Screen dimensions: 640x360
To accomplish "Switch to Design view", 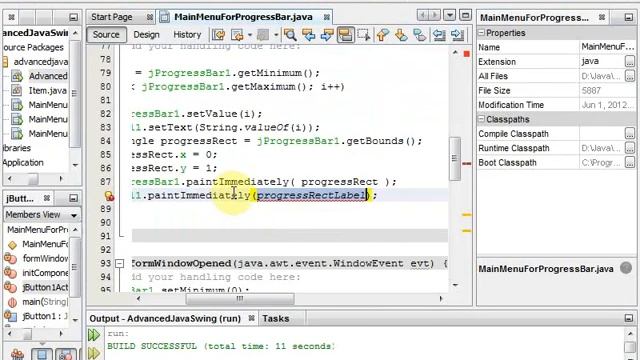I will click(x=146, y=35).
